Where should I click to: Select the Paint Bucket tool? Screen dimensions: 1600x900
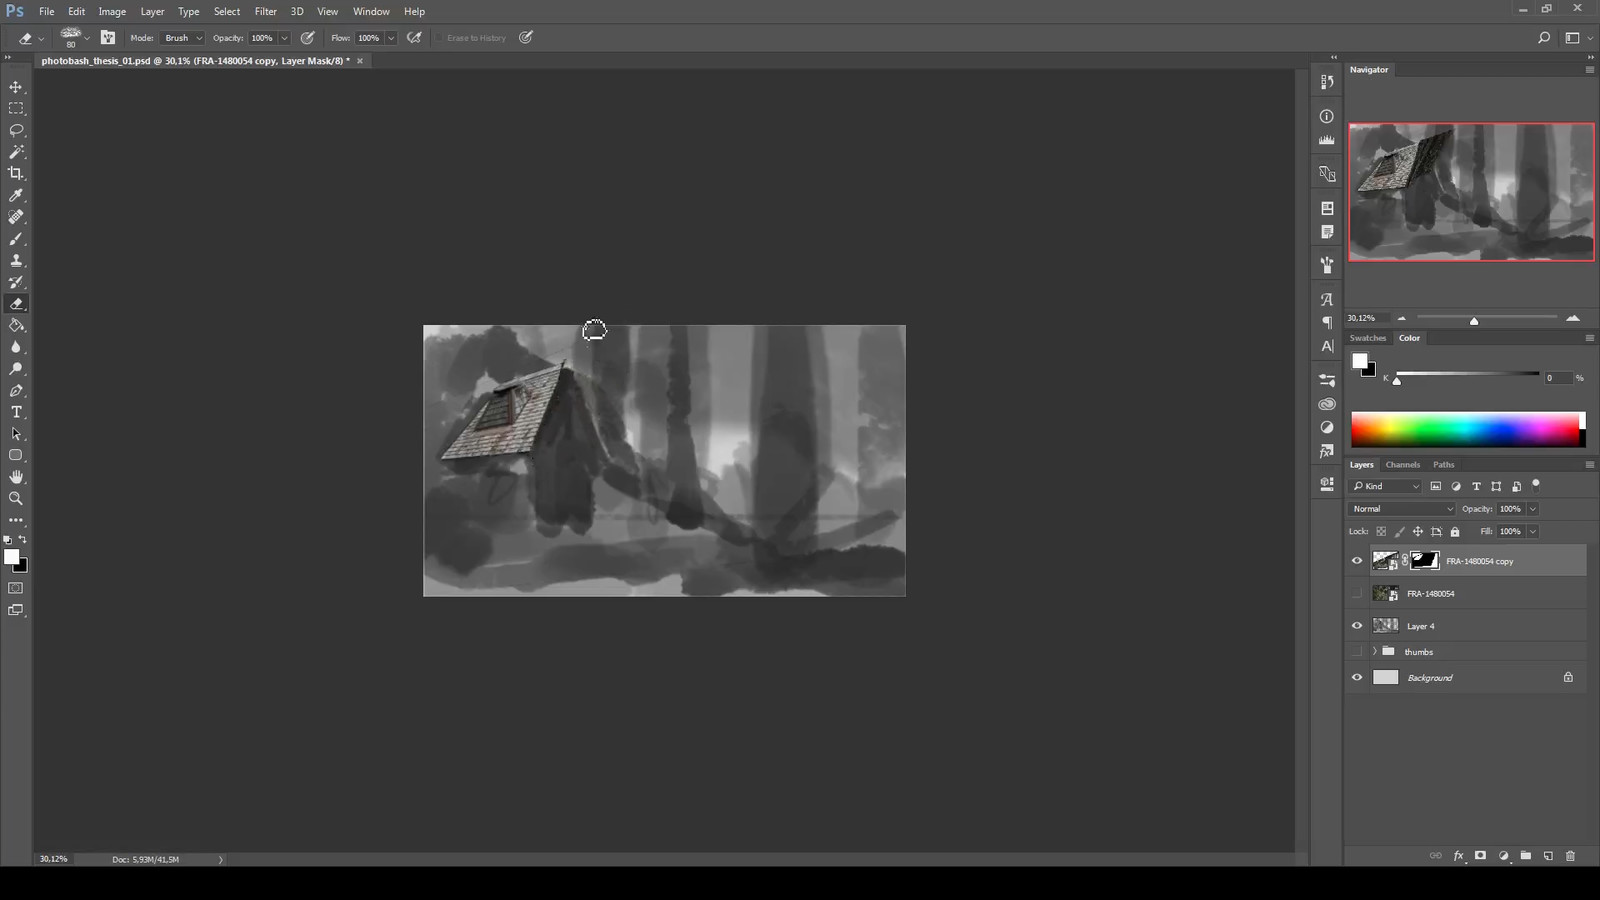tap(16, 325)
